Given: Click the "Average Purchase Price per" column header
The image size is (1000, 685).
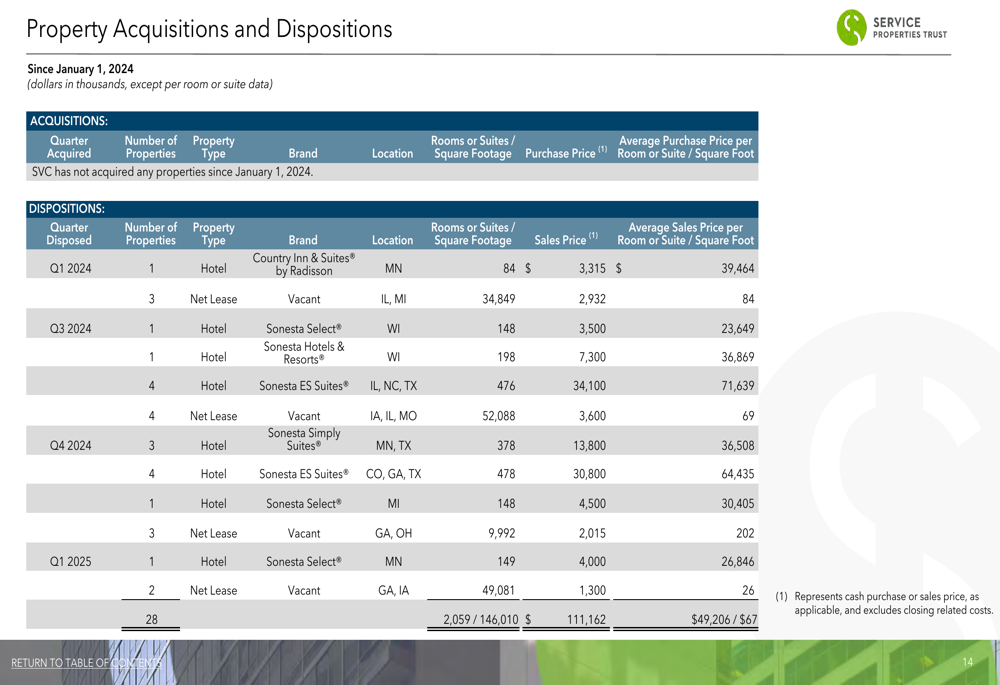Looking at the screenshot, I should click(x=686, y=147).
